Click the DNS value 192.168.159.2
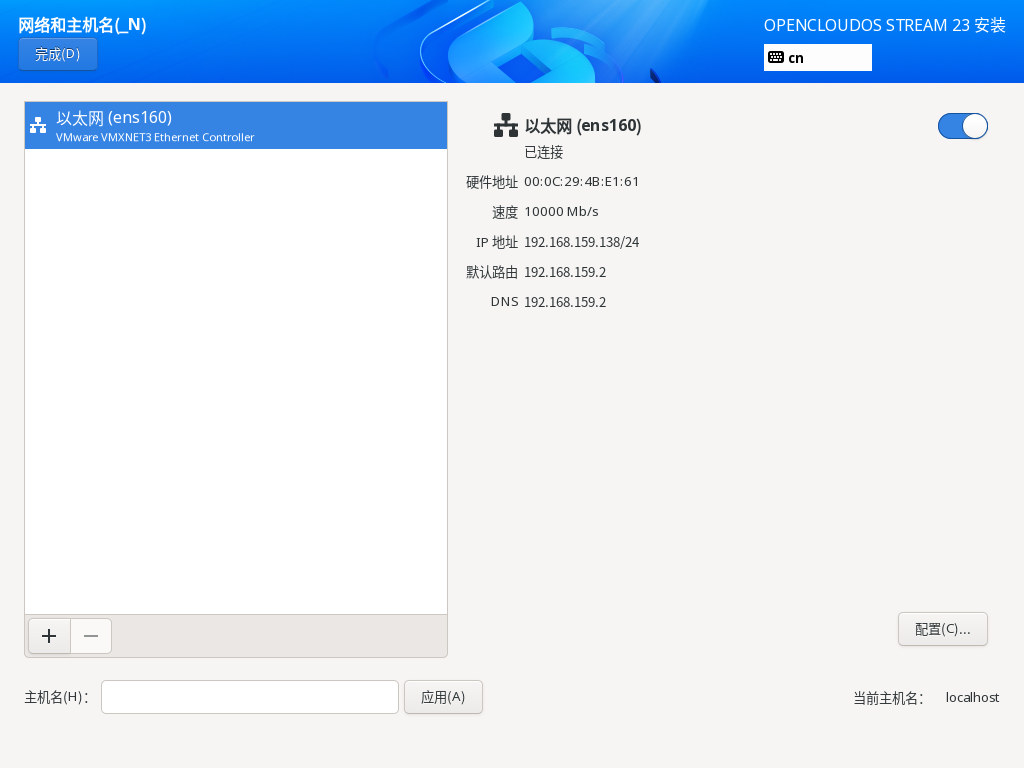Viewport: 1024px width, 768px height. tap(565, 302)
